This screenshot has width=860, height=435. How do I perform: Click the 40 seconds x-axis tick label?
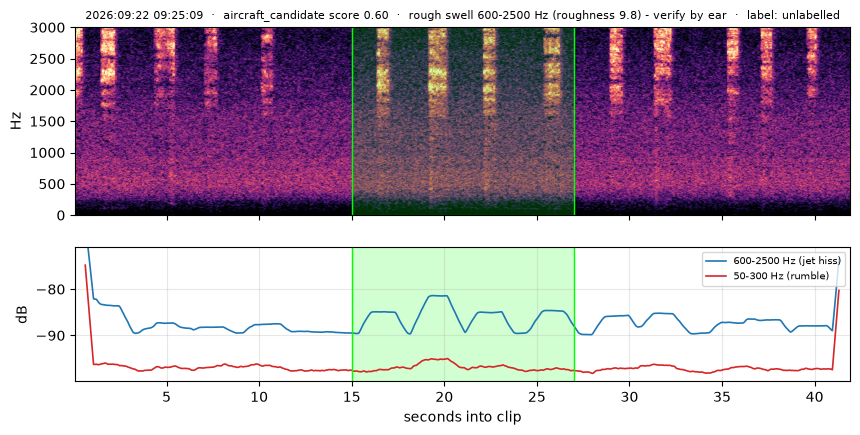click(x=815, y=396)
